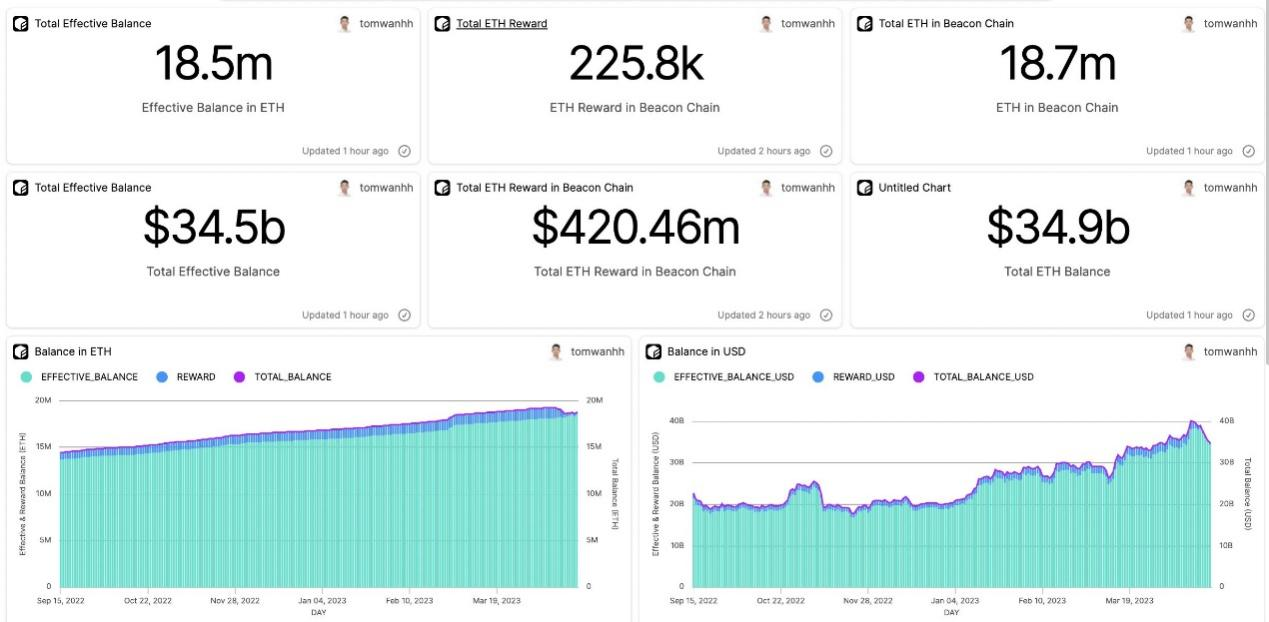
Task: Click the query icon beside Balance in USD
Action: pyautogui.click(x=654, y=351)
